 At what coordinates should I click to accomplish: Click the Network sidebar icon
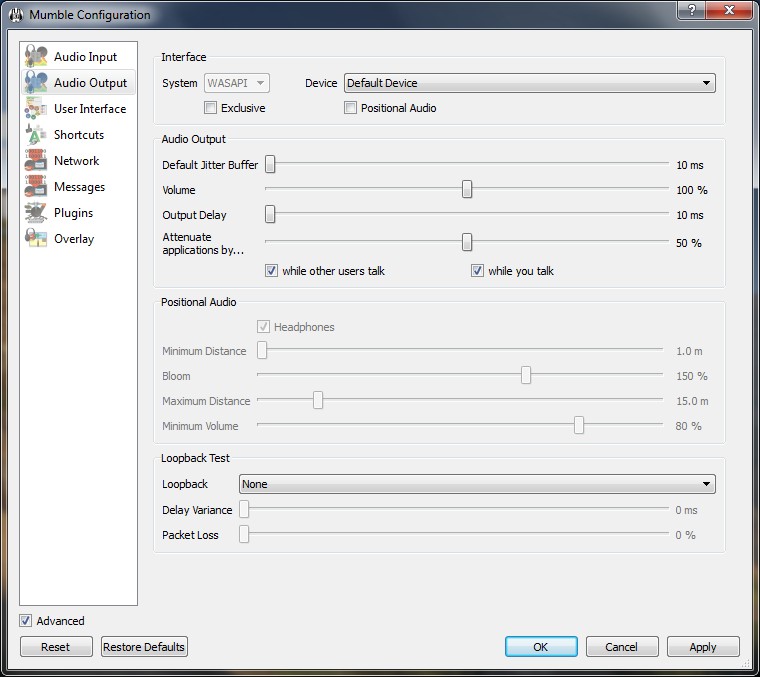(x=36, y=160)
